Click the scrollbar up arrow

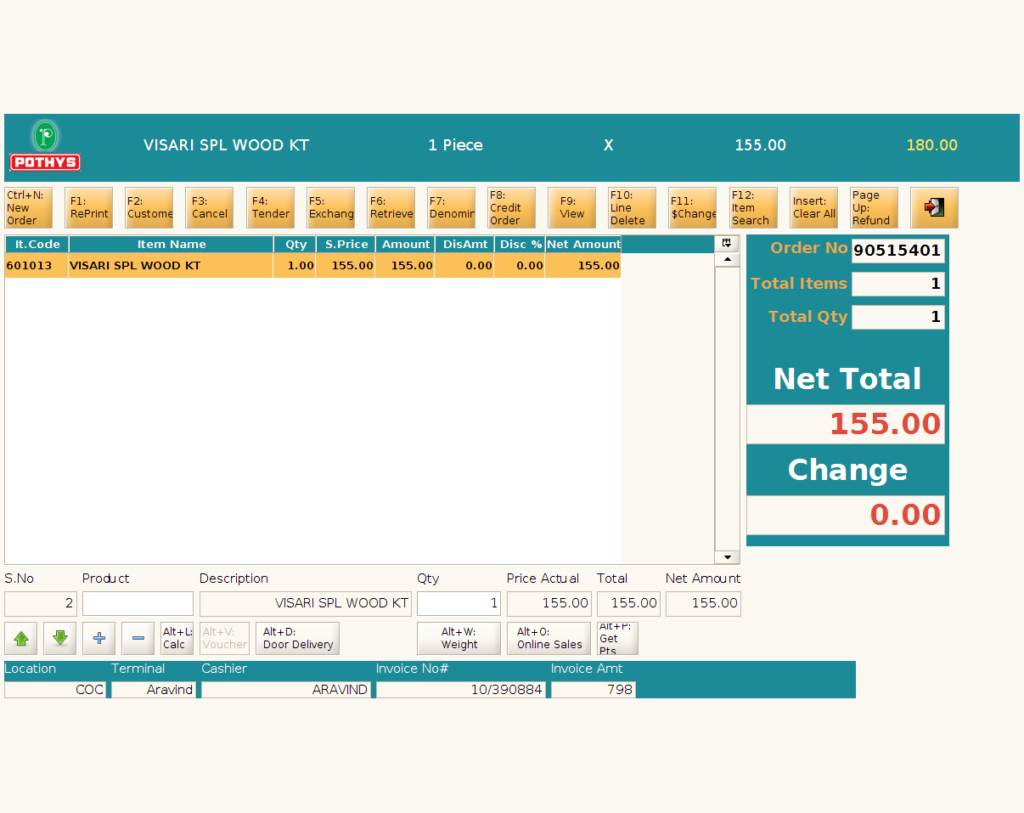[727, 260]
